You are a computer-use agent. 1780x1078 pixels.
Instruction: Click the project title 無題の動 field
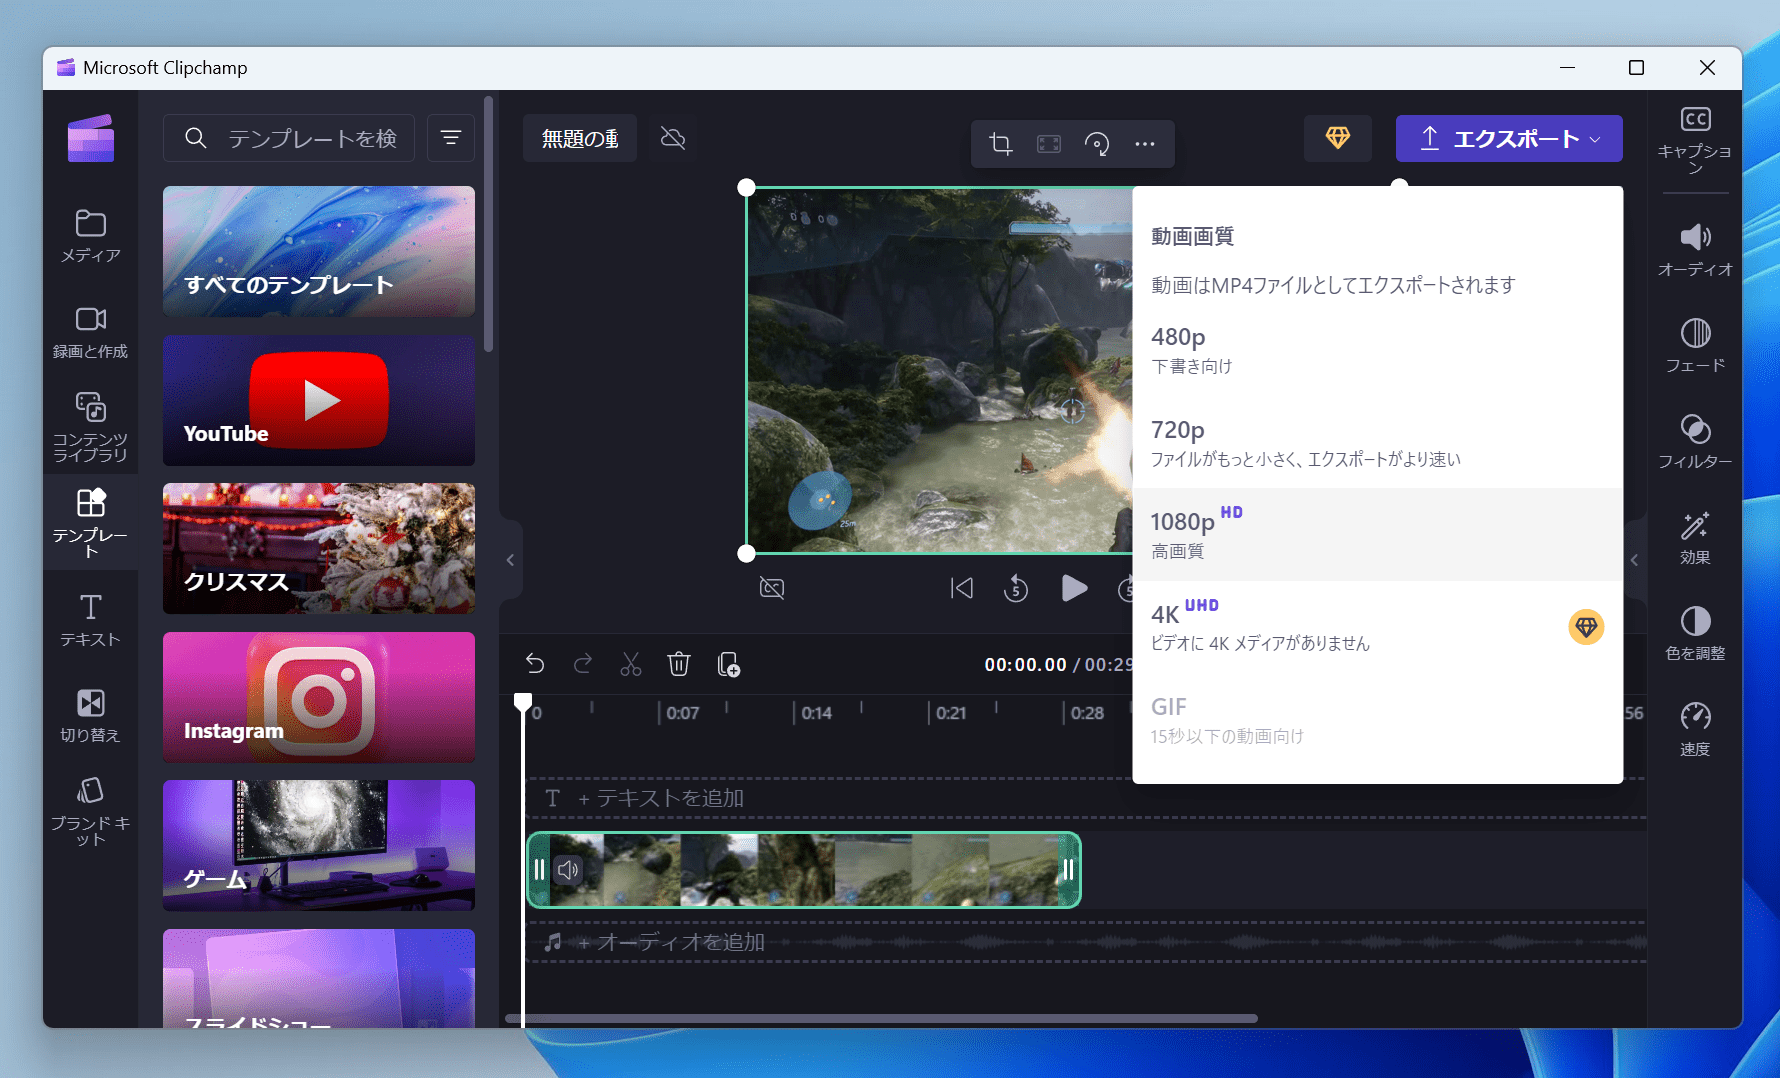(x=580, y=138)
